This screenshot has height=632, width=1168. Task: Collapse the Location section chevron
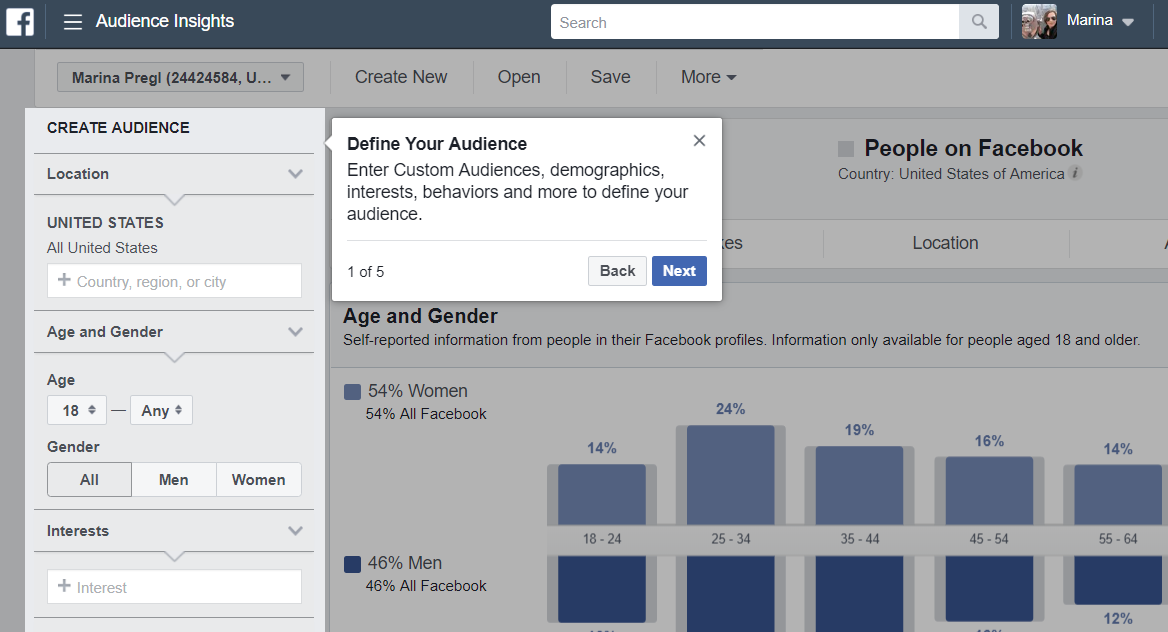pyautogui.click(x=295, y=174)
